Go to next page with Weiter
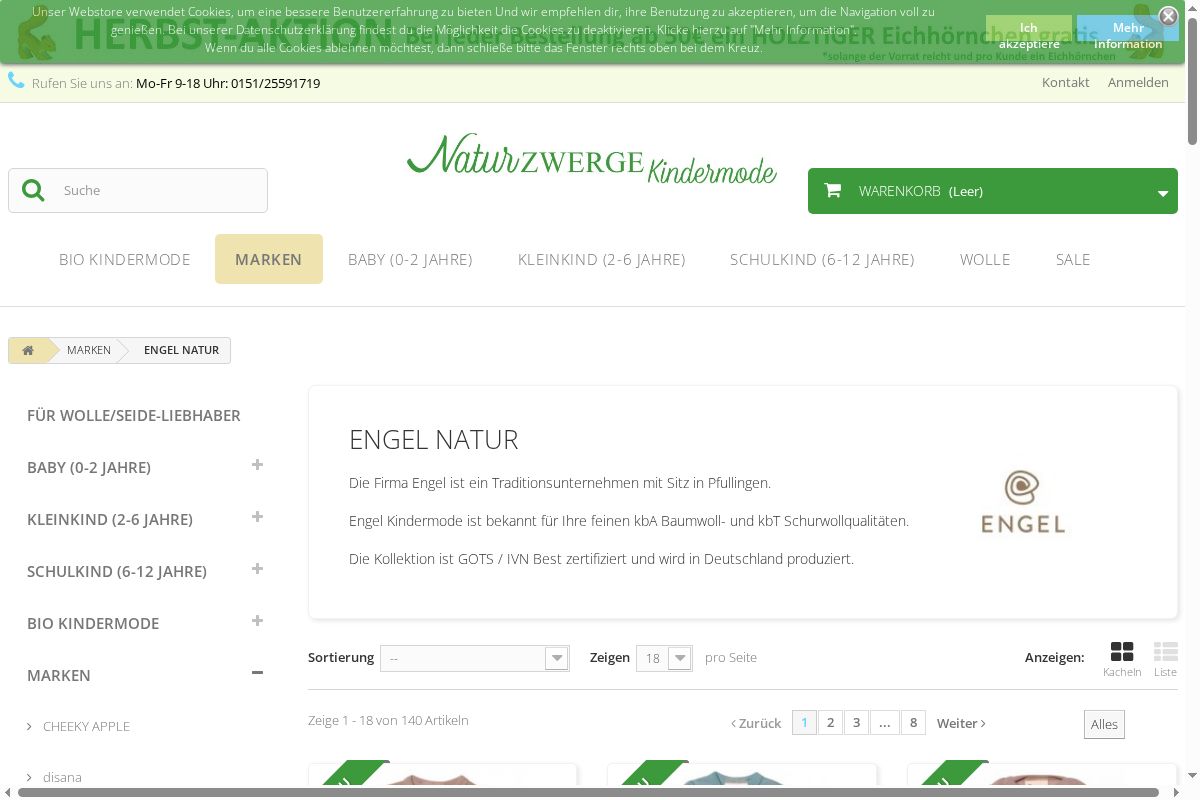The image size is (1200, 800). point(961,723)
